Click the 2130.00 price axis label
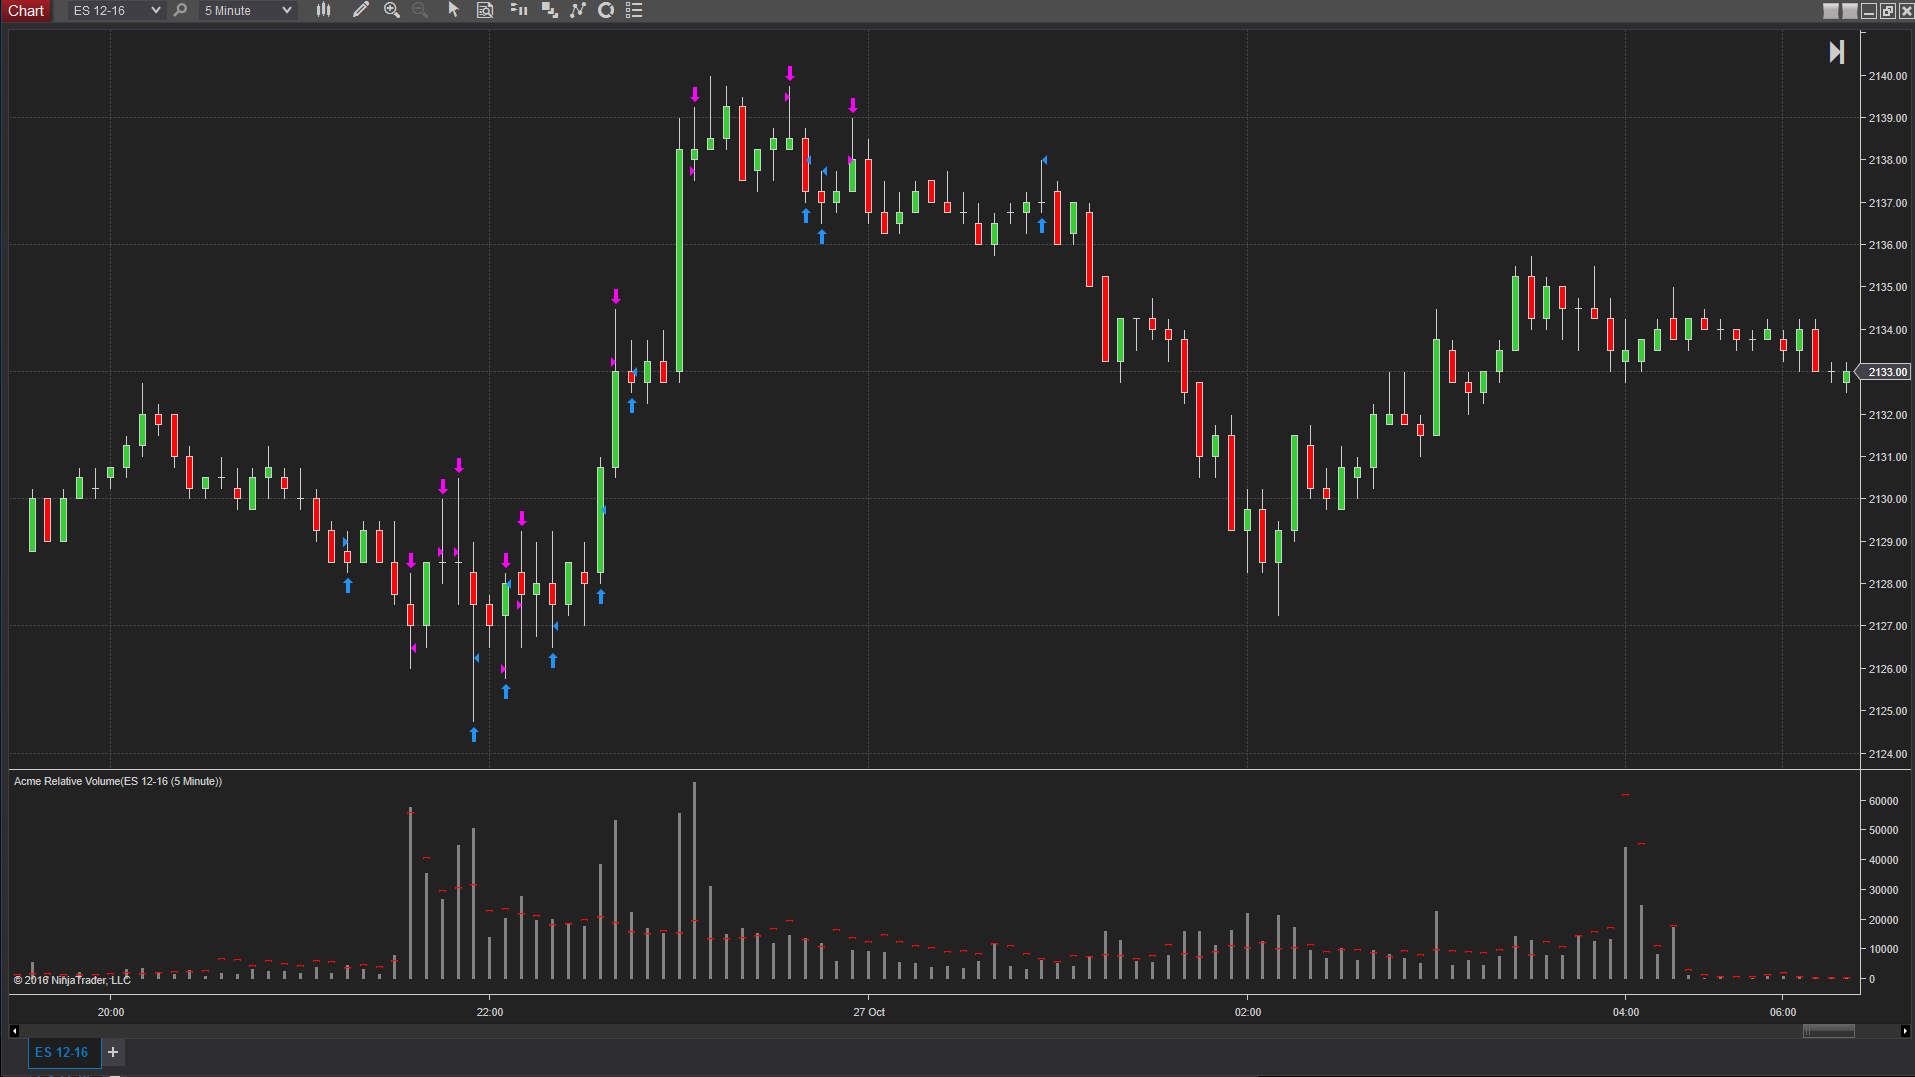Viewport: 1915px width, 1077px height. click(x=1888, y=499)
